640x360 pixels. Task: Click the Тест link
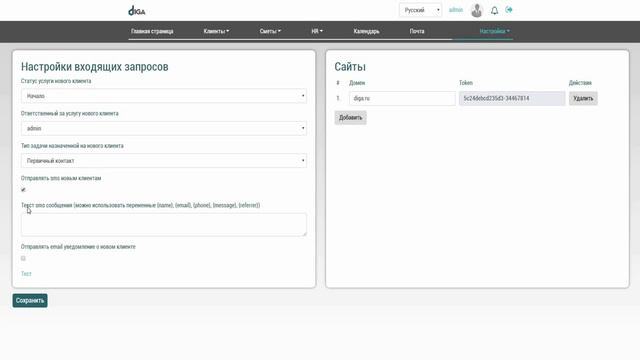[26, 273]
